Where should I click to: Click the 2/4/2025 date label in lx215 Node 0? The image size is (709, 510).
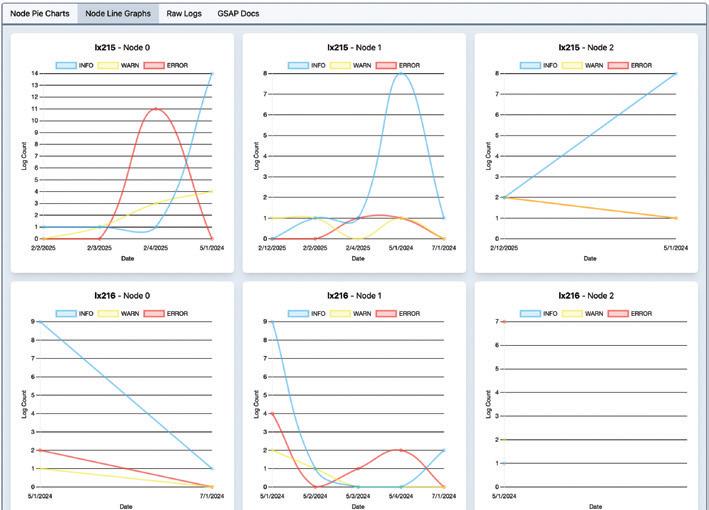click(x=156, y=248)
